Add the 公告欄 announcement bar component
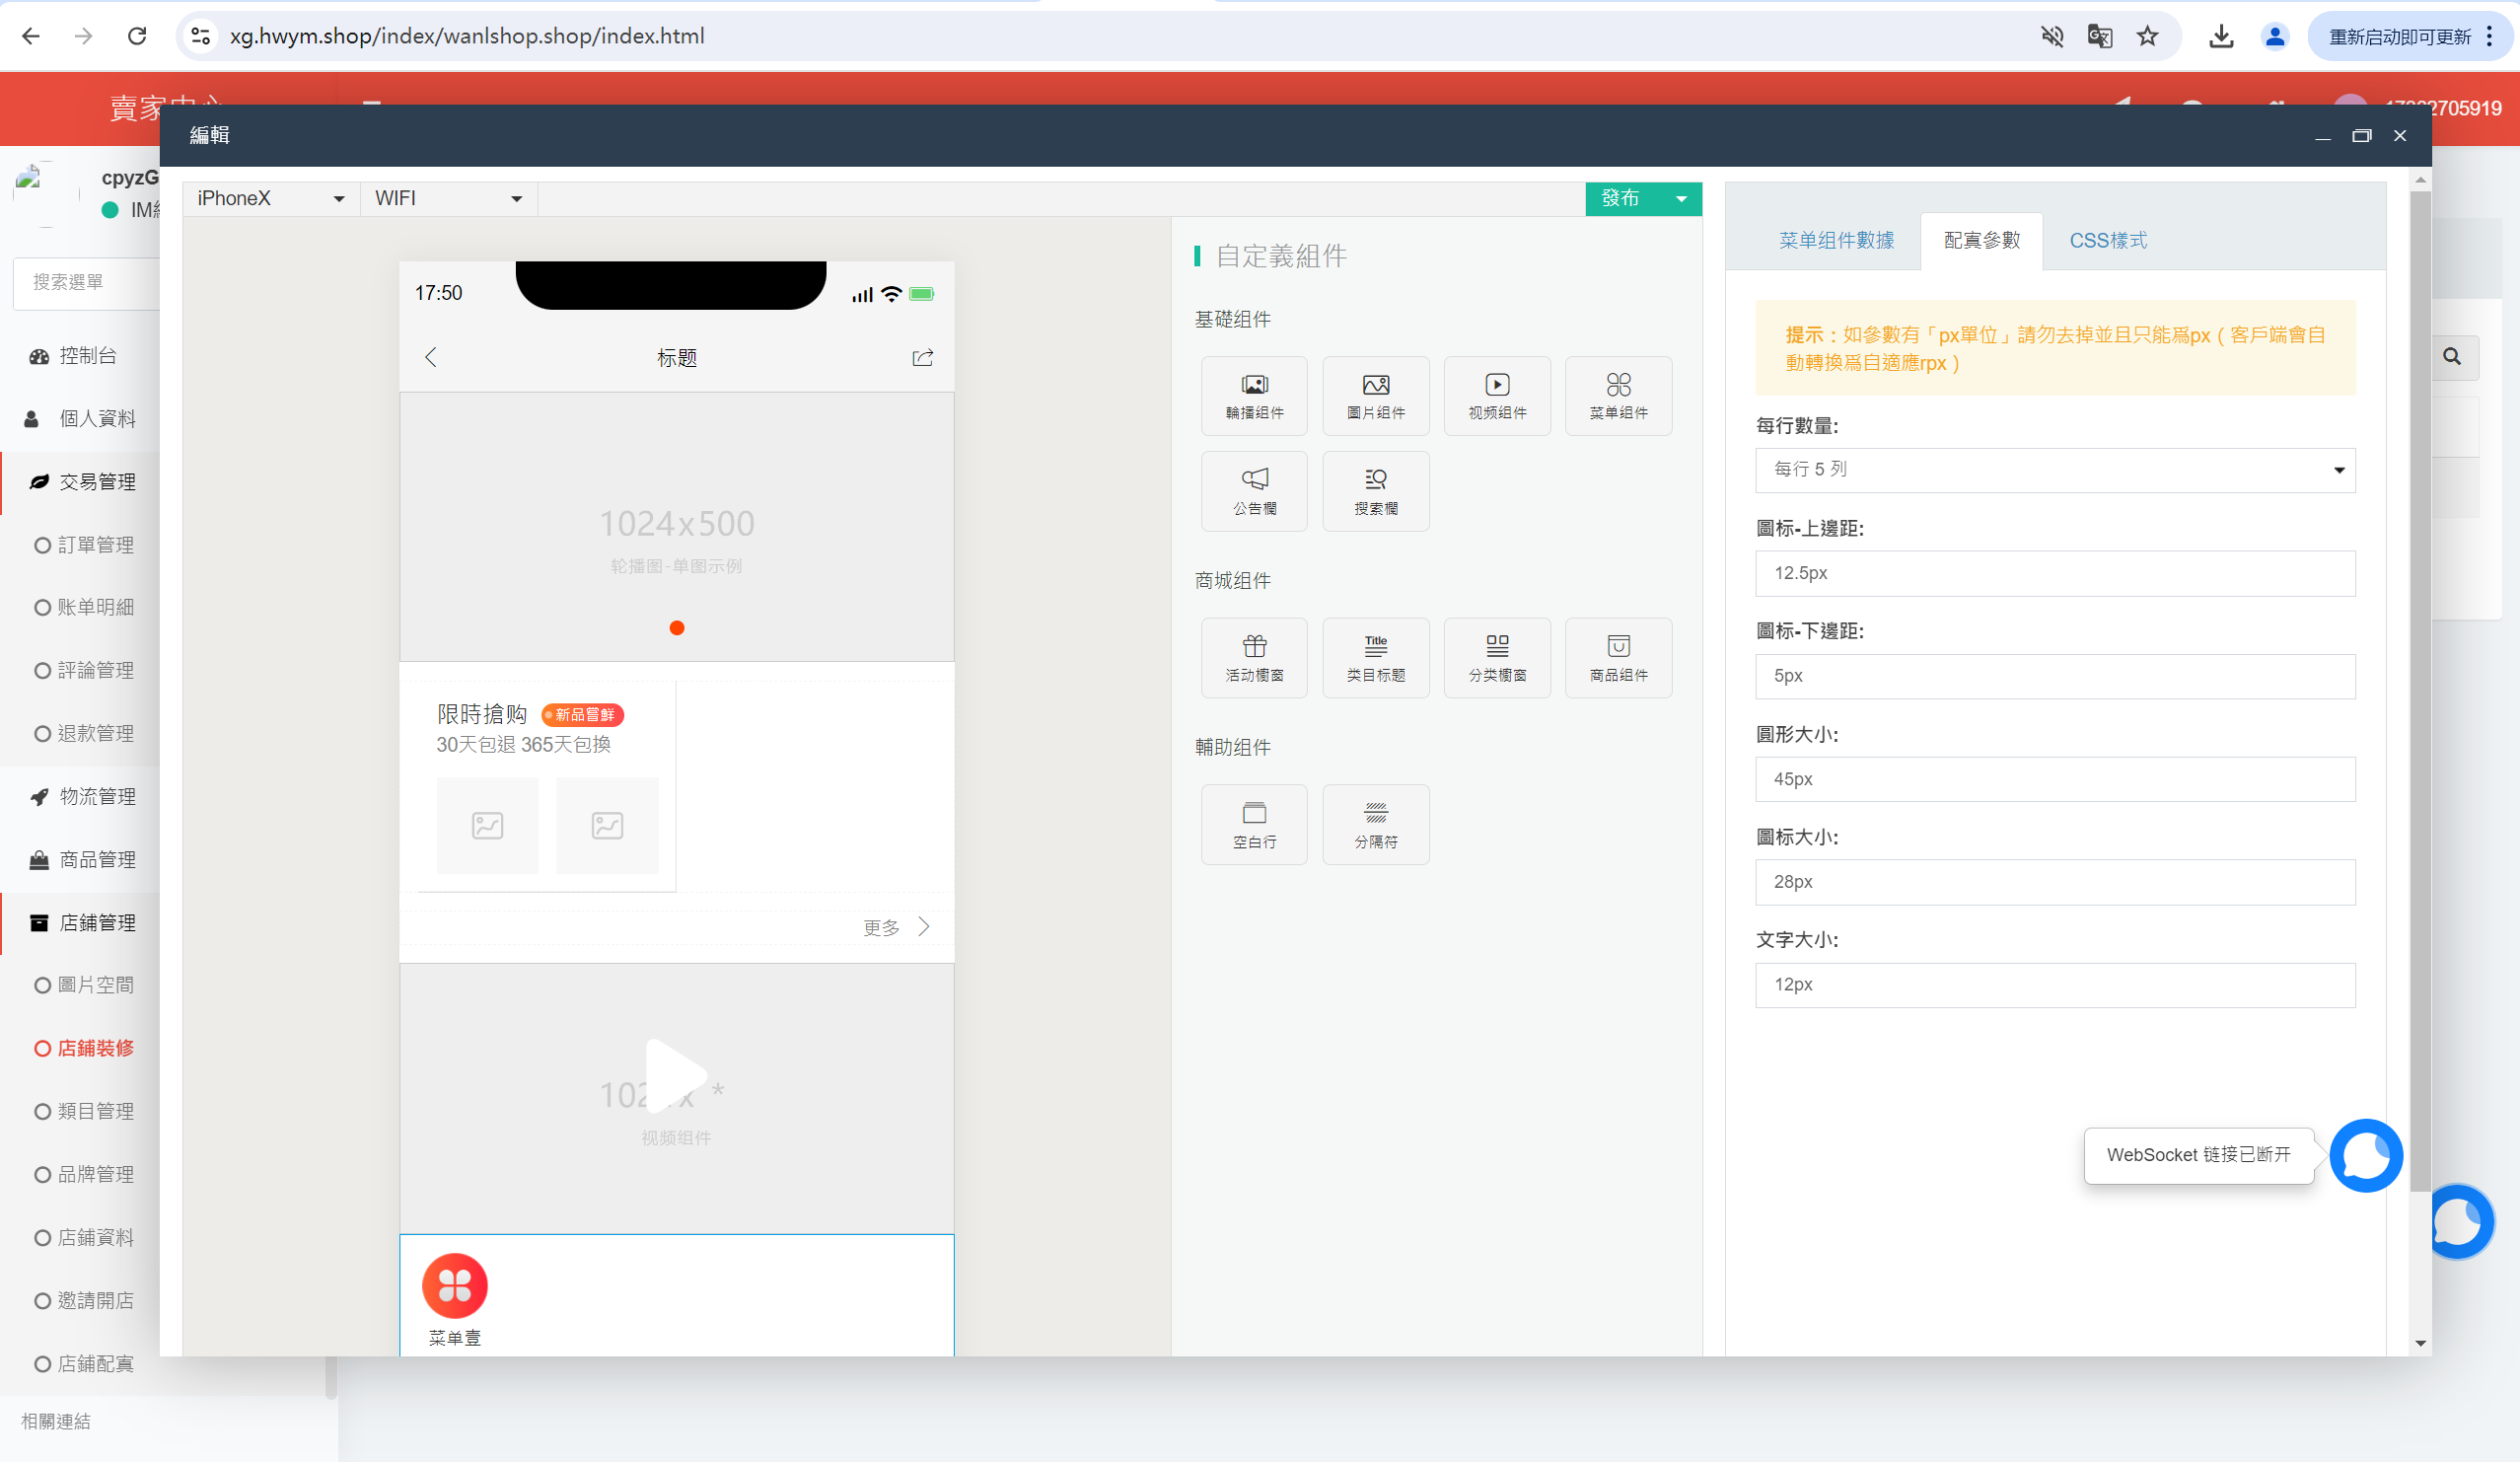Screen dimensions: 2520x1462 1254,490
